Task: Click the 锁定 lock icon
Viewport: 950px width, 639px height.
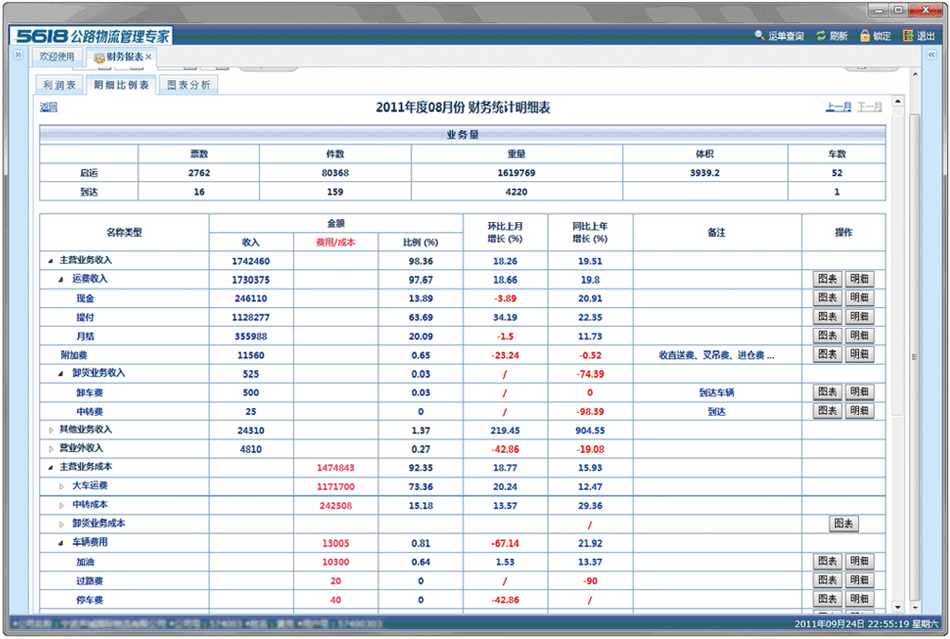Action: click(864, 36)
